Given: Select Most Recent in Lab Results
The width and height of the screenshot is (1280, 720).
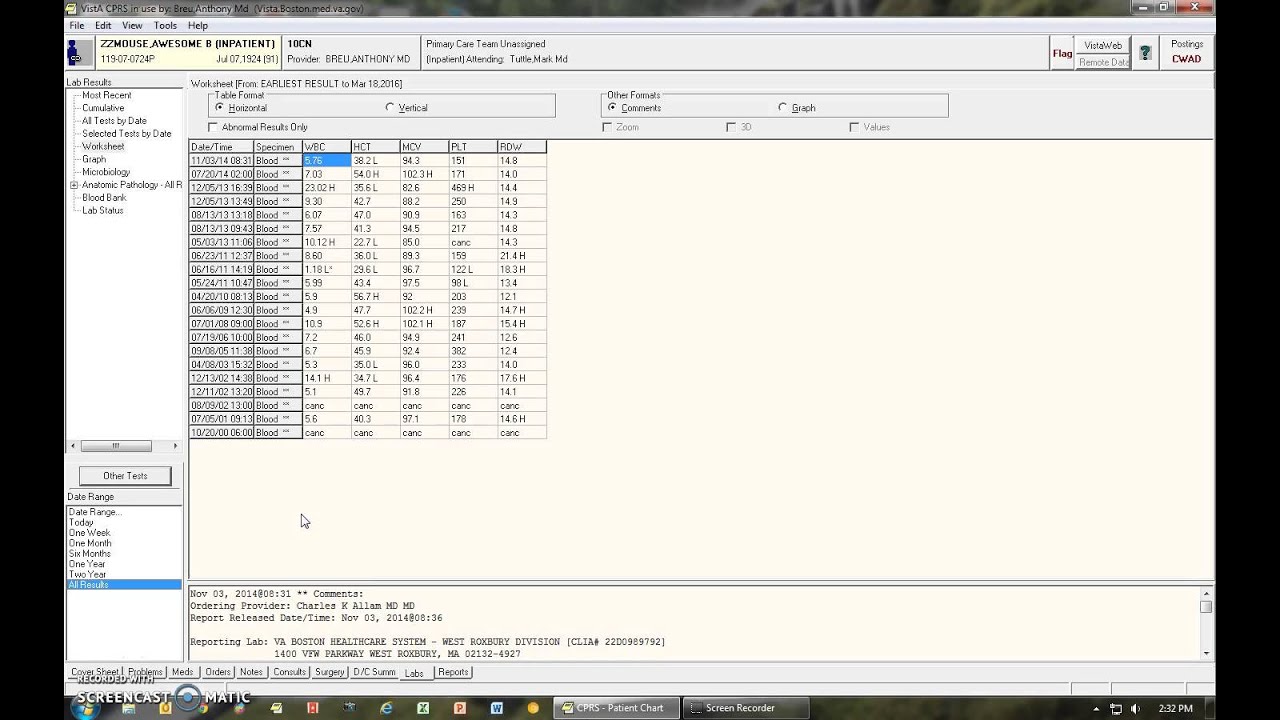Looking at the screenshot, I should 107,95.
